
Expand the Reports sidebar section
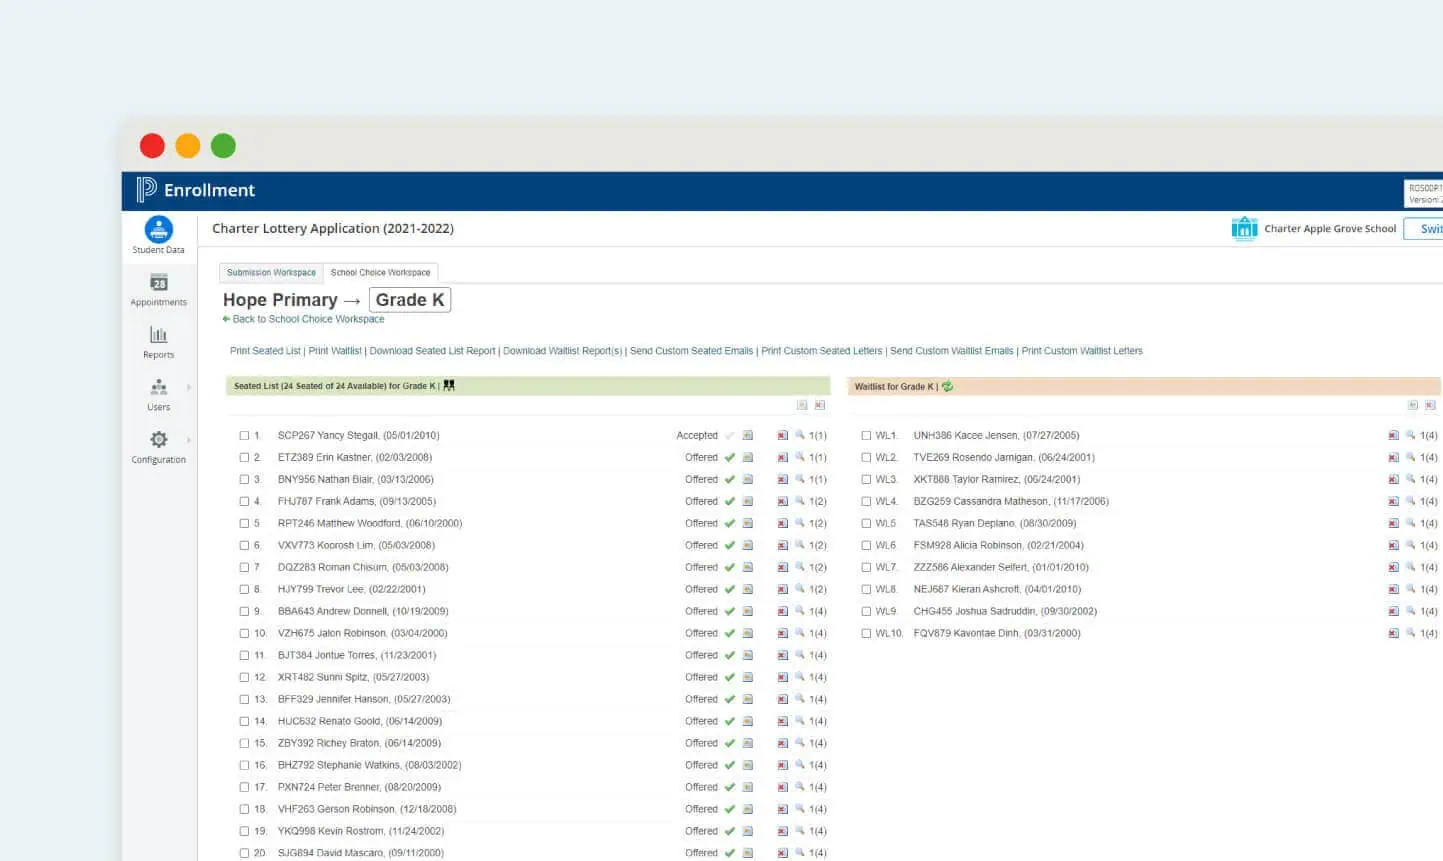pyautogui.click(x=158, y=341)
